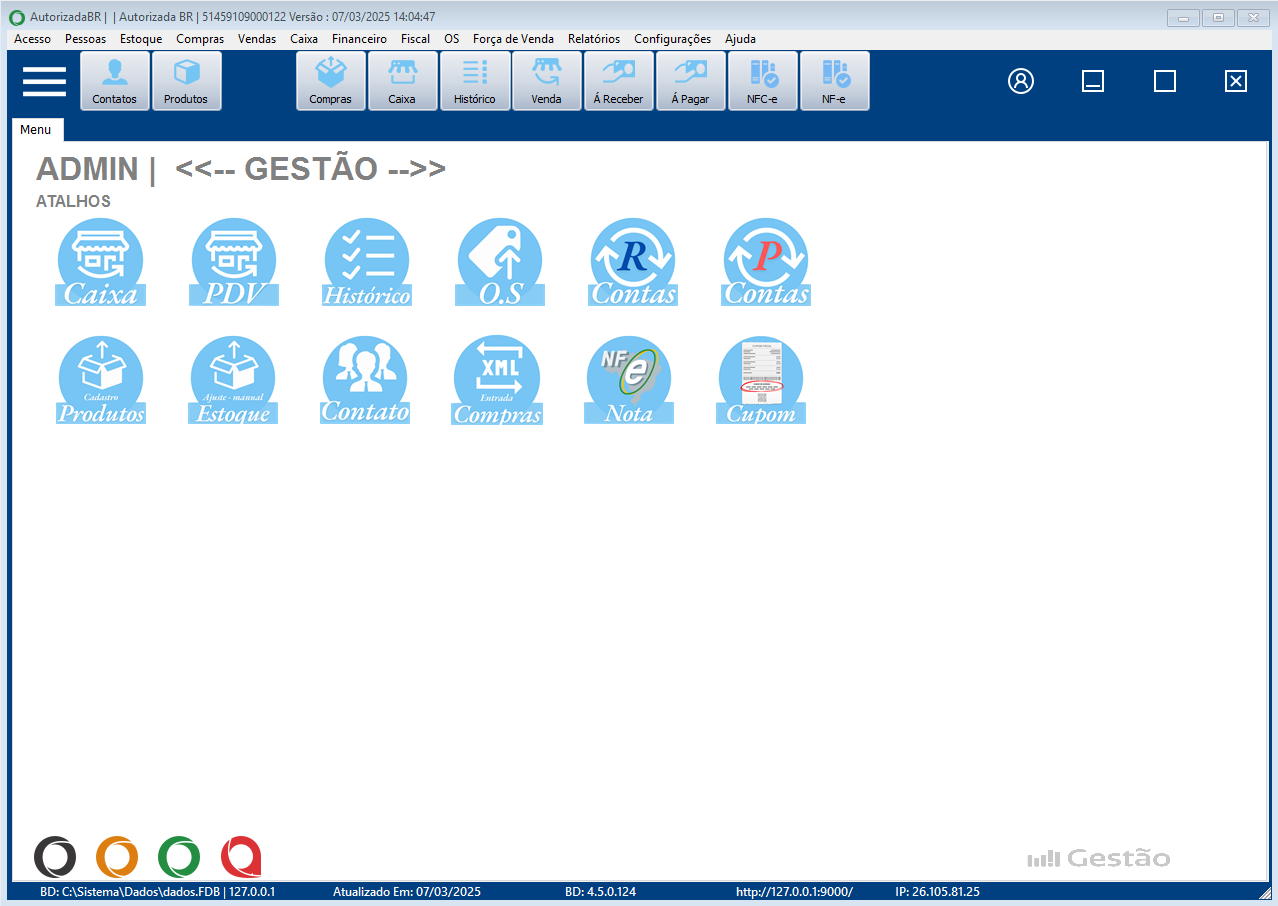Image resolution: width=1278 pixels, height=906 pixels.
Task: Open the Cupom shortcut icon
Action: click(x=761, y=380)
